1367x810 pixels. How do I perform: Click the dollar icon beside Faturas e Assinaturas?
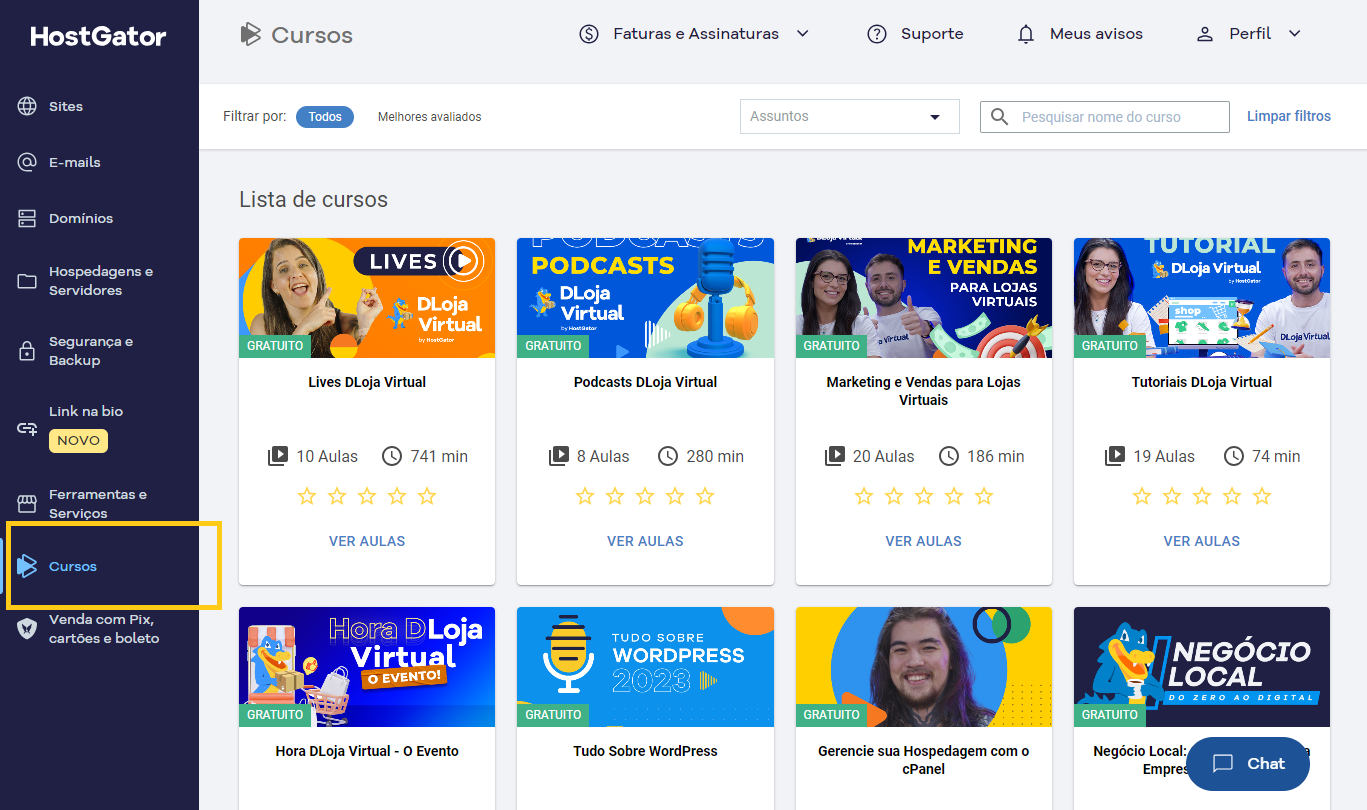coord(589,34)
